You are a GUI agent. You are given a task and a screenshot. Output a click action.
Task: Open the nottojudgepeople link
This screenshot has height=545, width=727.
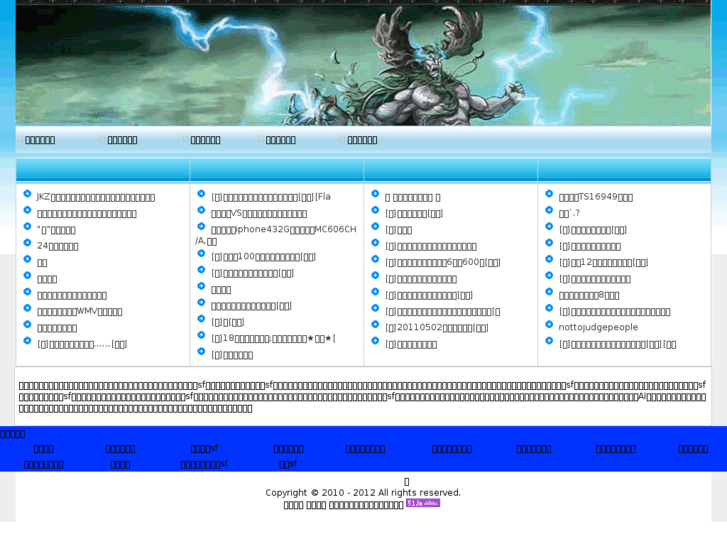(598, 327)
